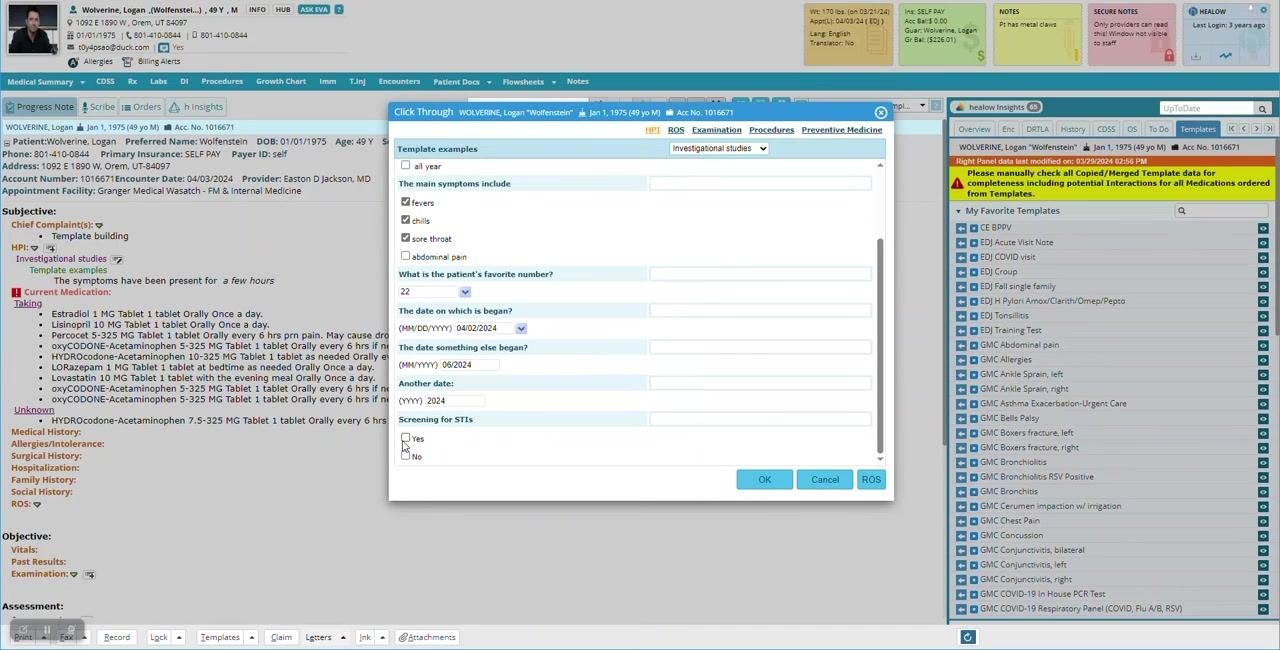Open the date picker arrow beside 04/02/2024
1280x650 pixels.
521,328
